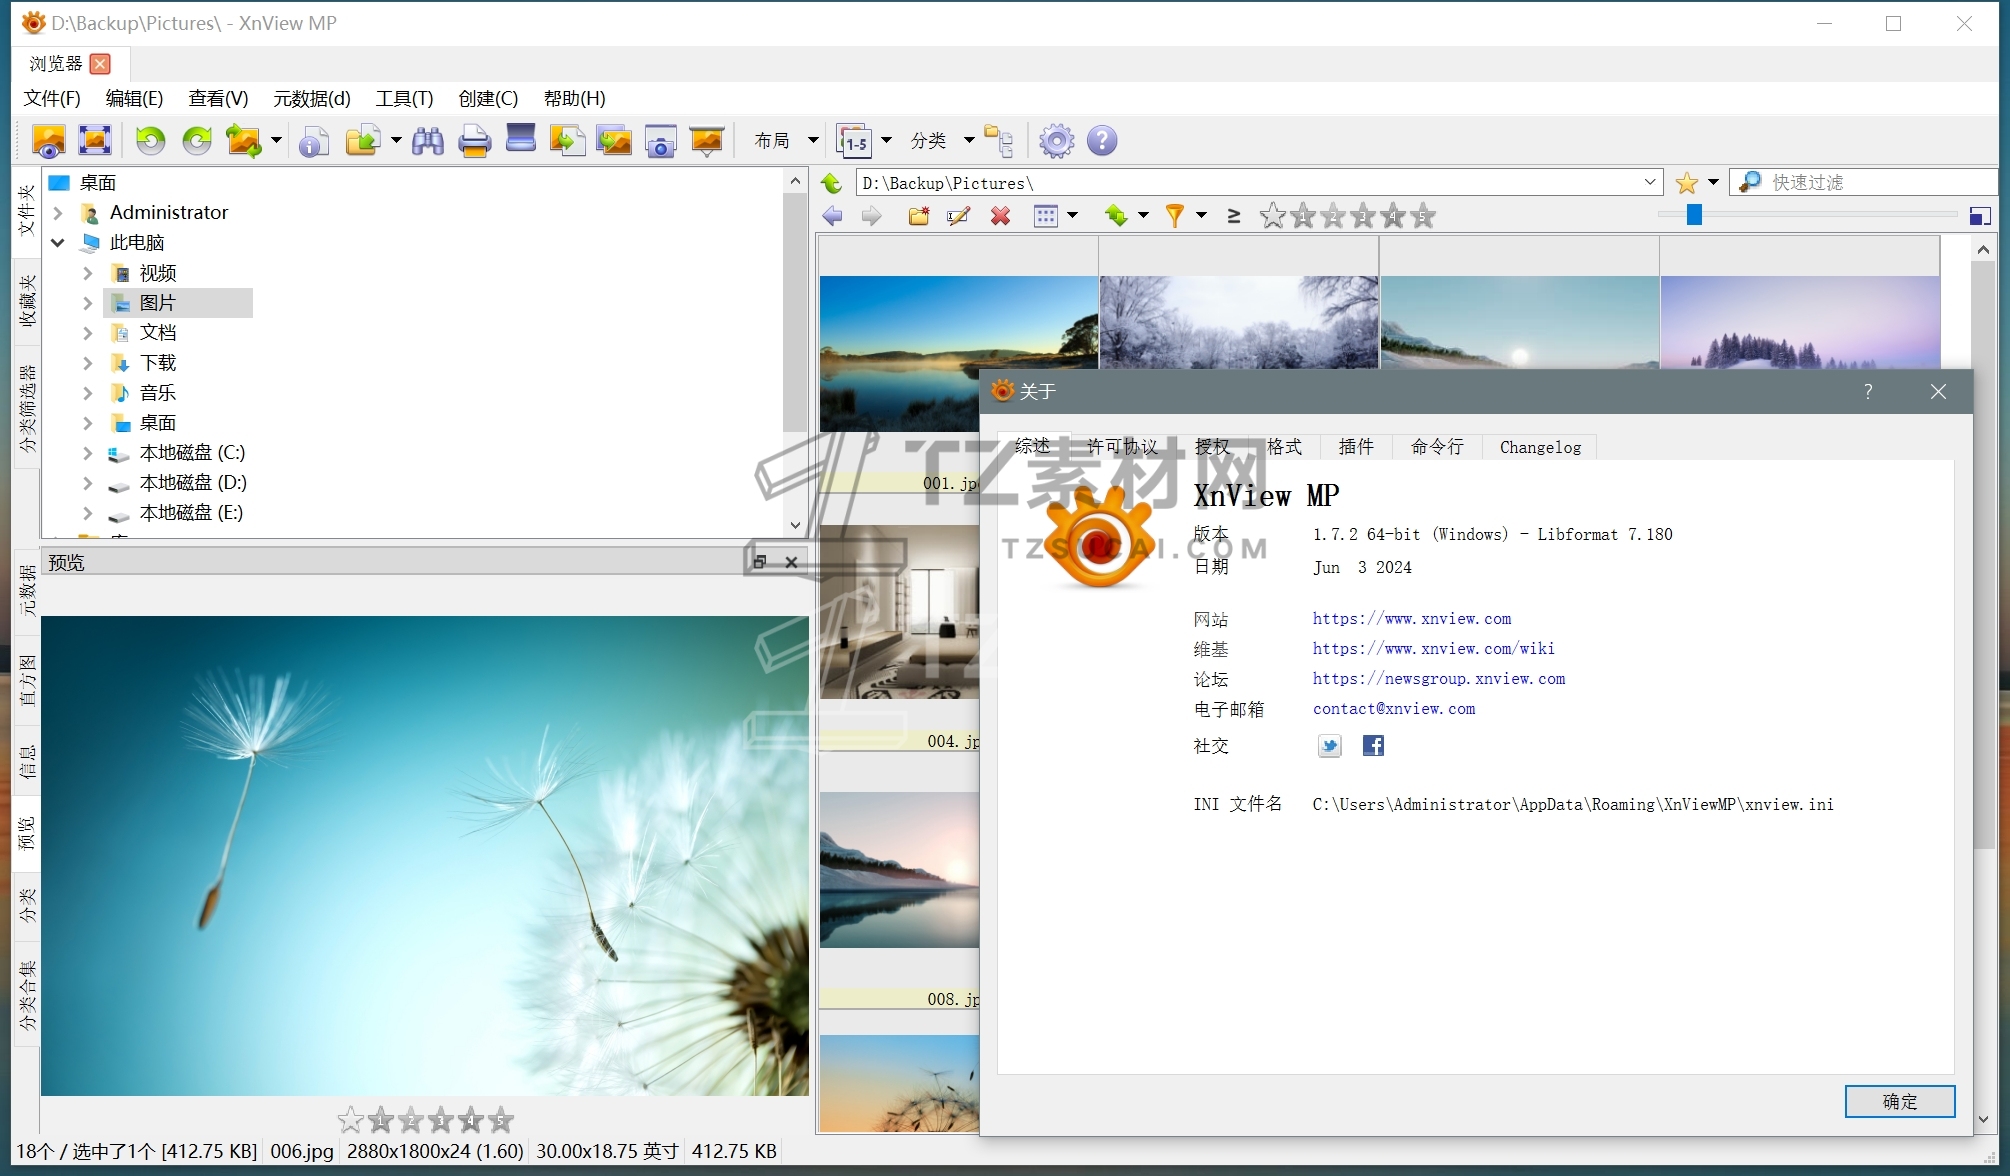The height and width of the screenshot is (1176, 2010).
Task: Open the 1-5 rating dropdown arrow
Action: pos(886,141)
